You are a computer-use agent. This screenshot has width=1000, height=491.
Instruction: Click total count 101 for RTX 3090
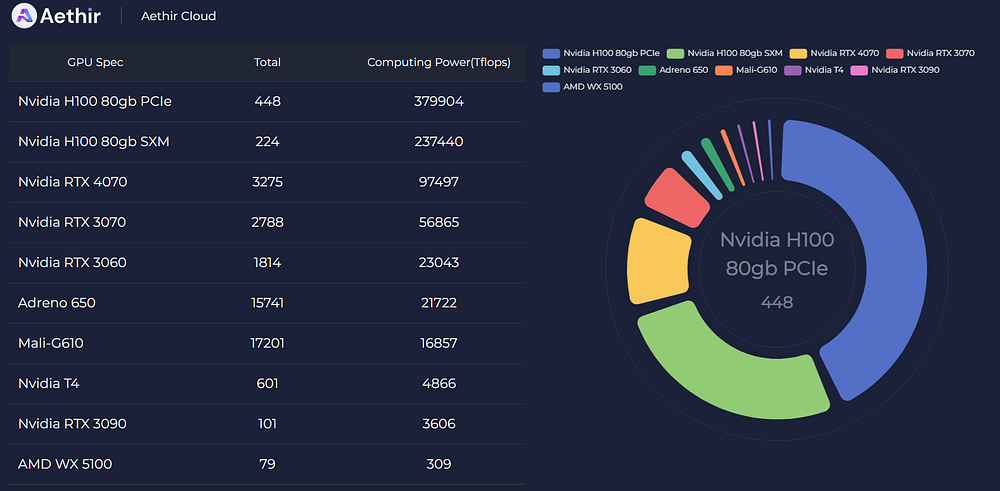pos(267,423)
